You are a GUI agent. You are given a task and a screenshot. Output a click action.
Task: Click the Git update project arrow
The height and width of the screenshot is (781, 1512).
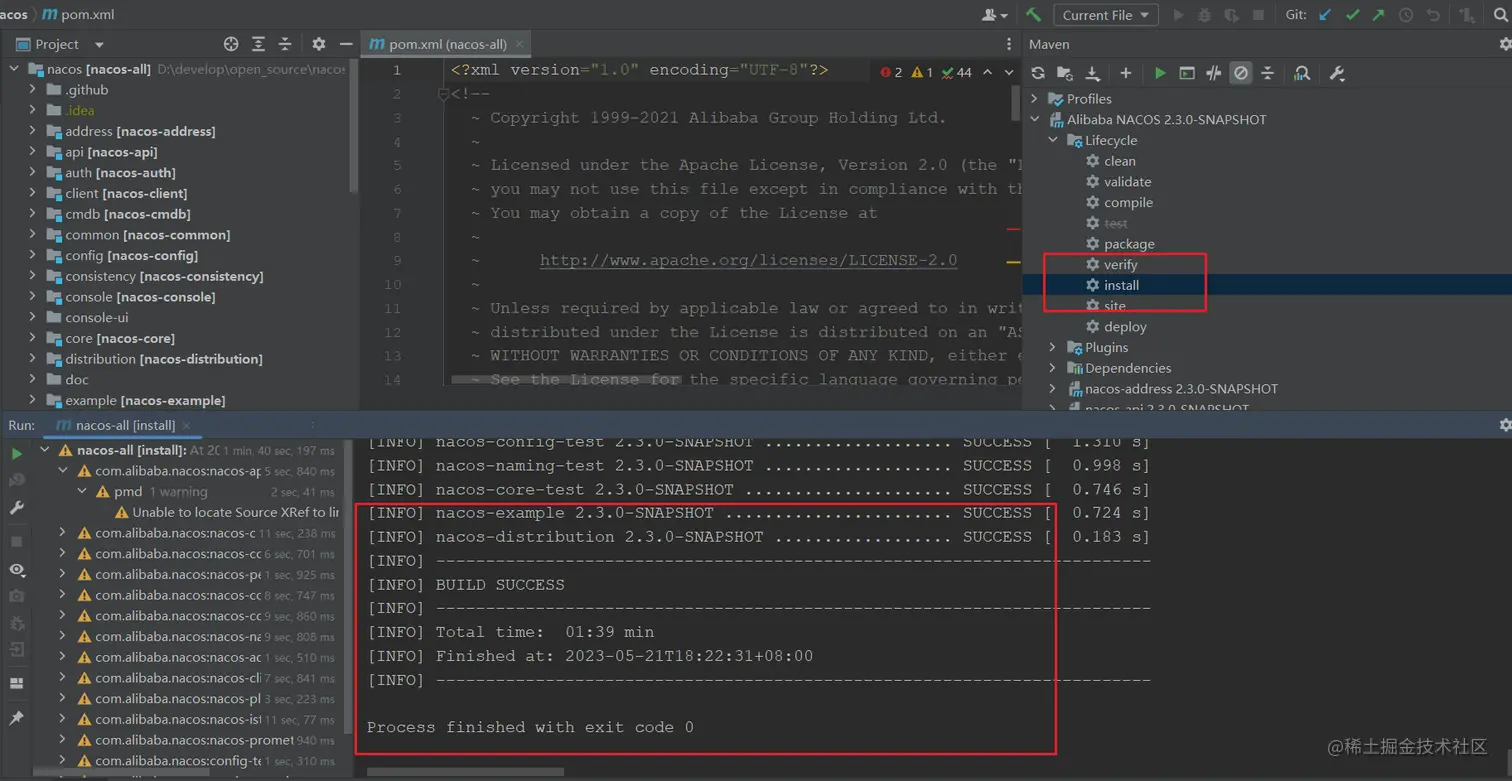[x=1326, y=15]
